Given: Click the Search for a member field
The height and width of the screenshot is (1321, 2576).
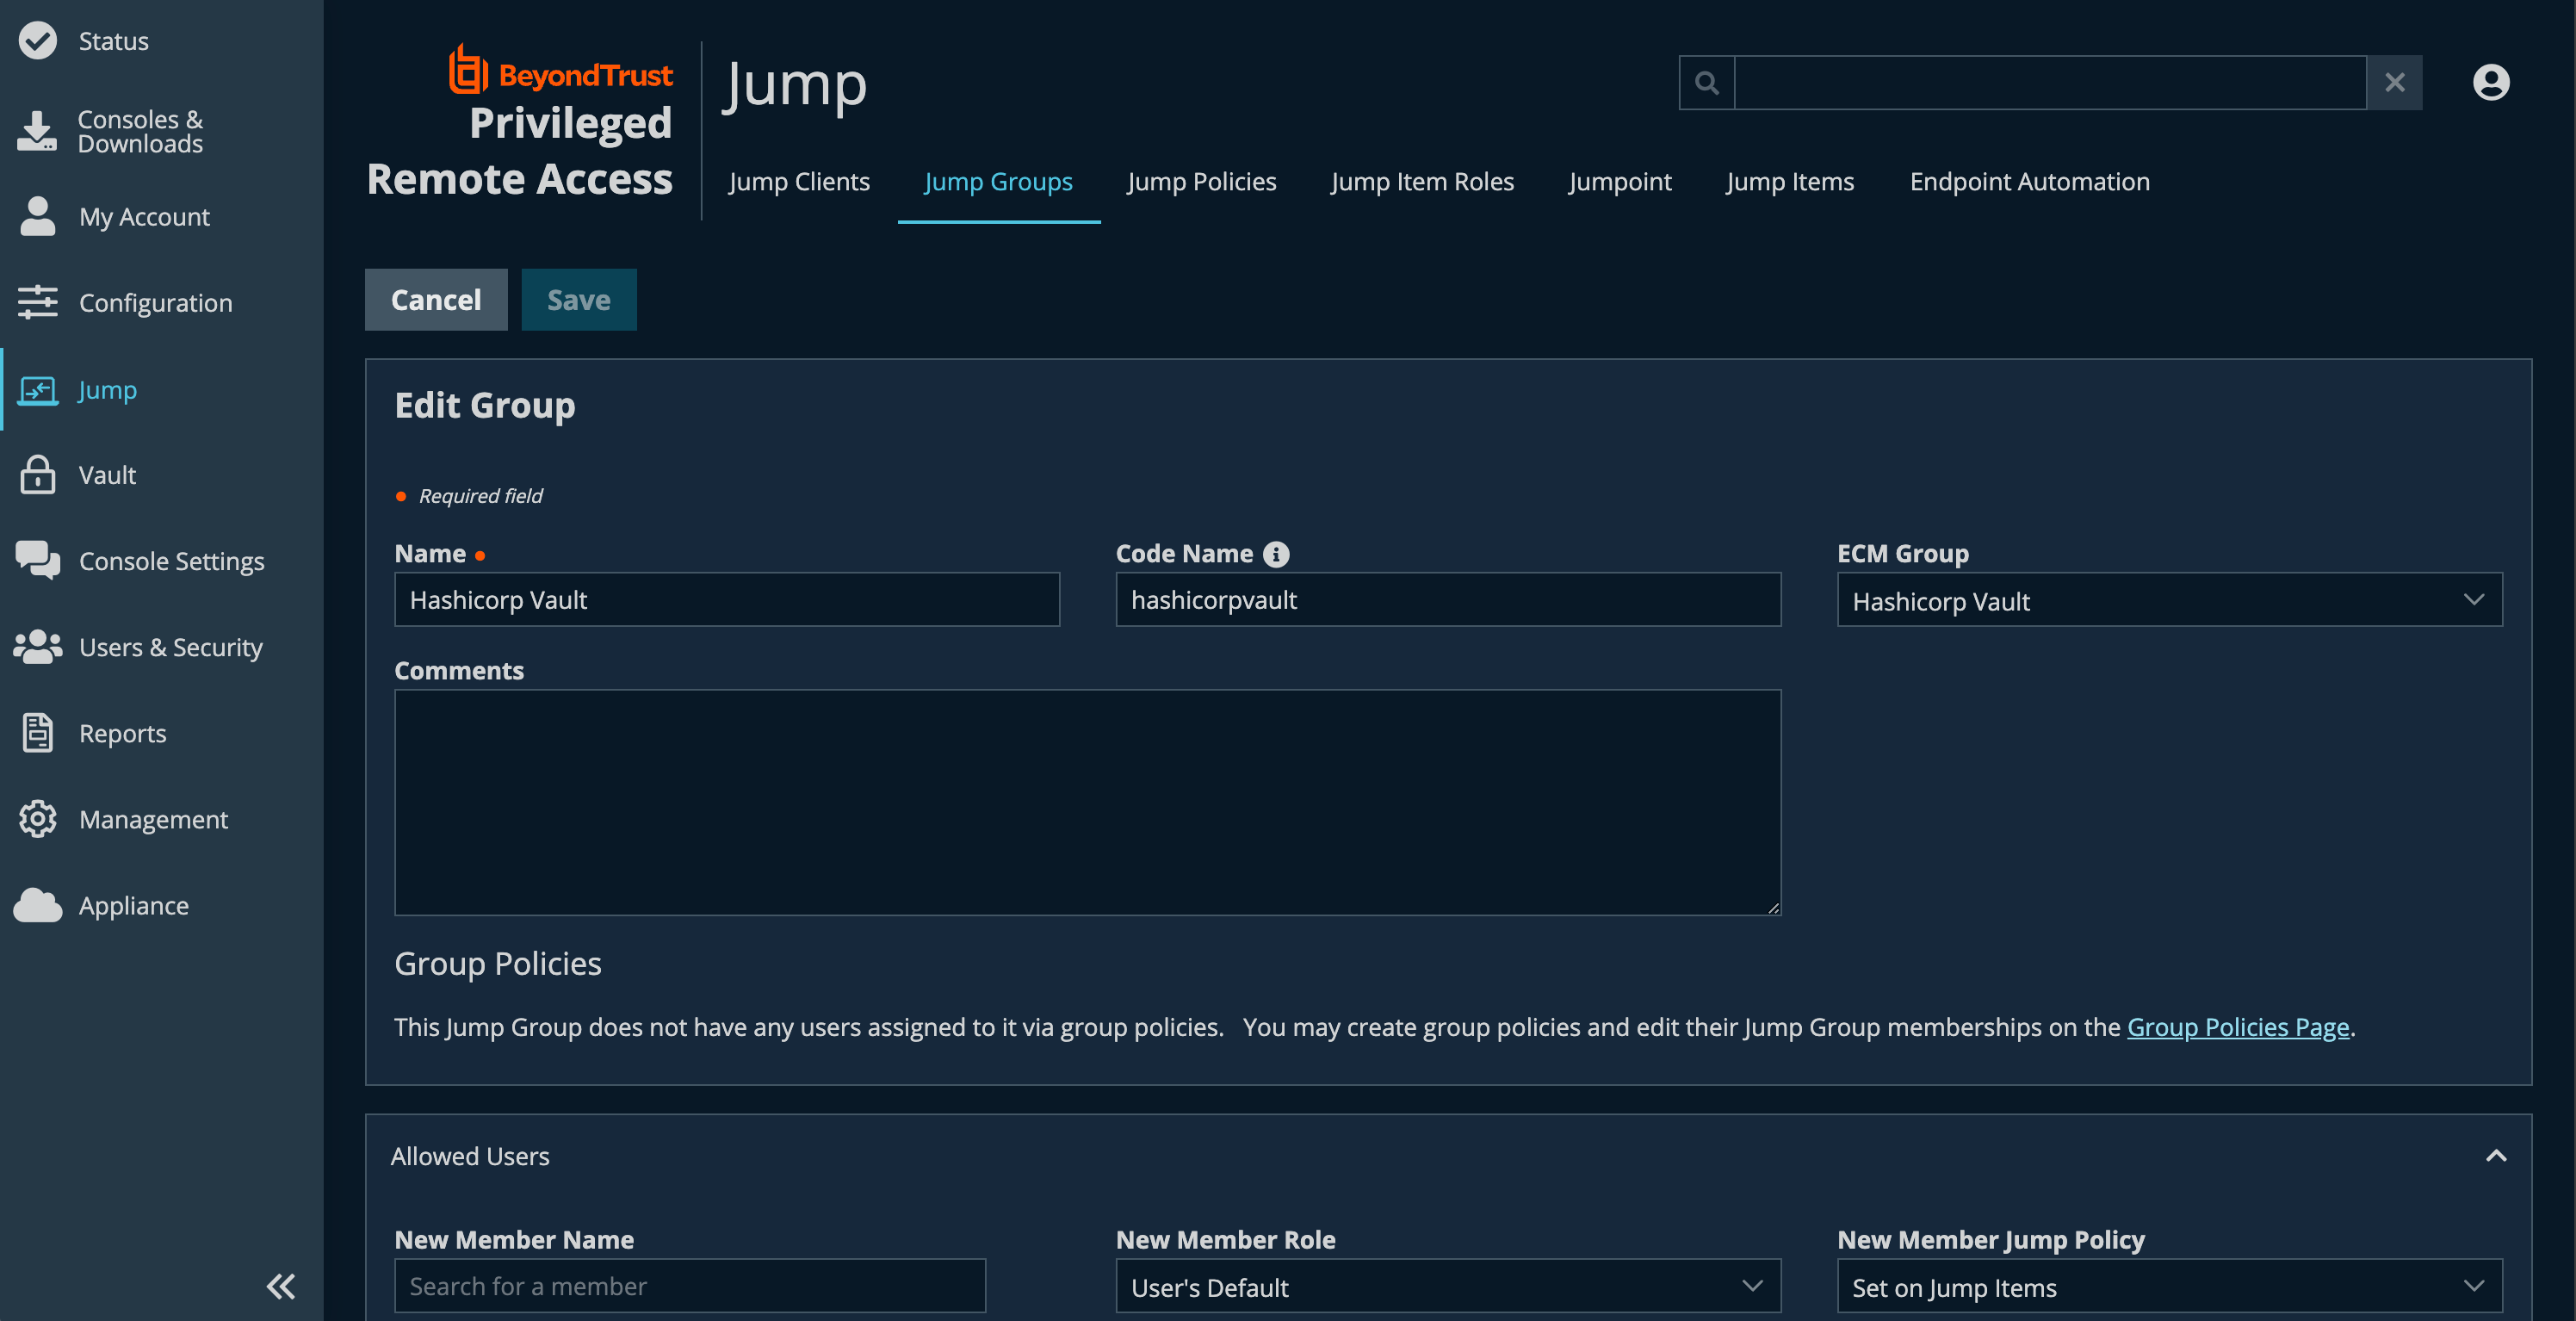Looking at the screenshot, I should coord(690,1285).
